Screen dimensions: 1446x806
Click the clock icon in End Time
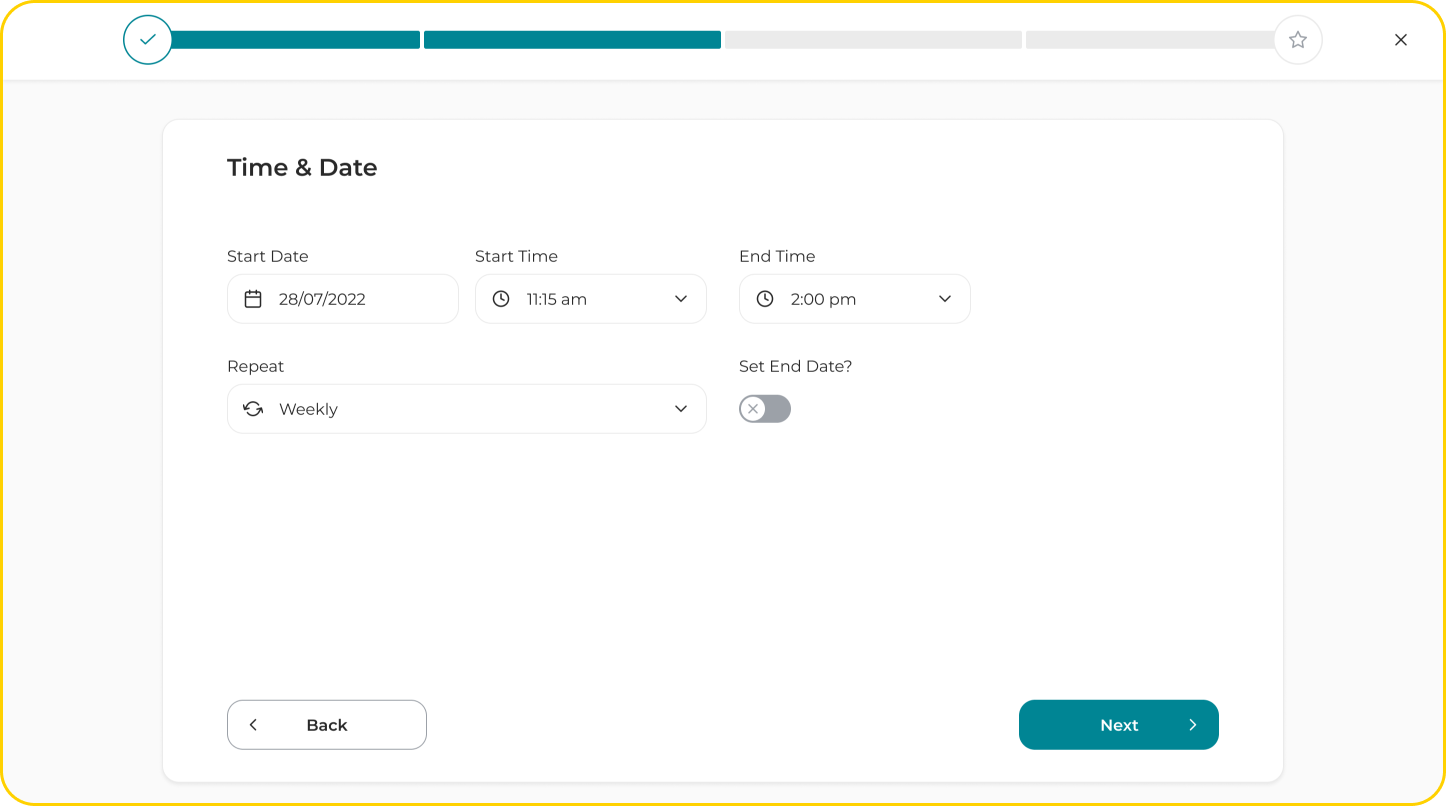[x=765, y=299]
